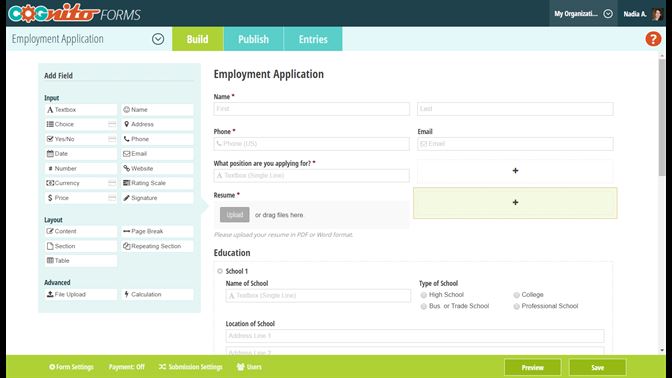The image size is (672, 378).
Task: Open Submission Settings
Action: pyautogui.click(x=190, y=367)
